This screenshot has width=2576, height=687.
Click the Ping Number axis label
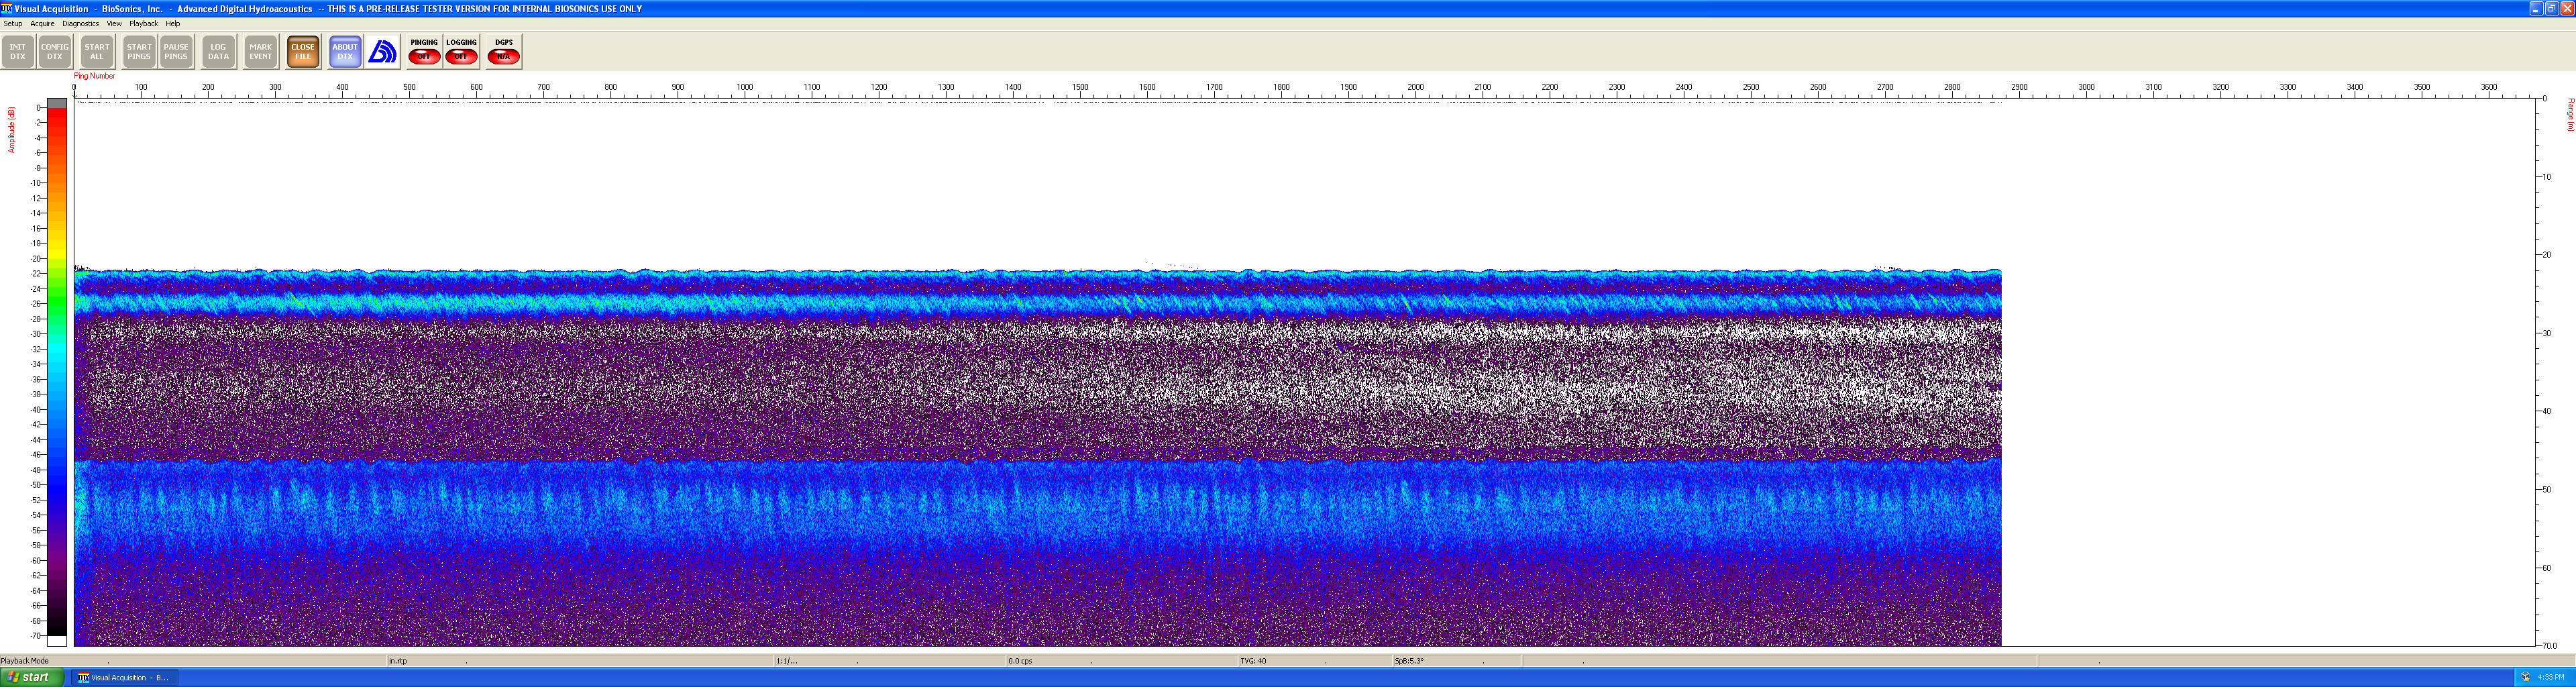pyautogui.click(x=95, y=76)
